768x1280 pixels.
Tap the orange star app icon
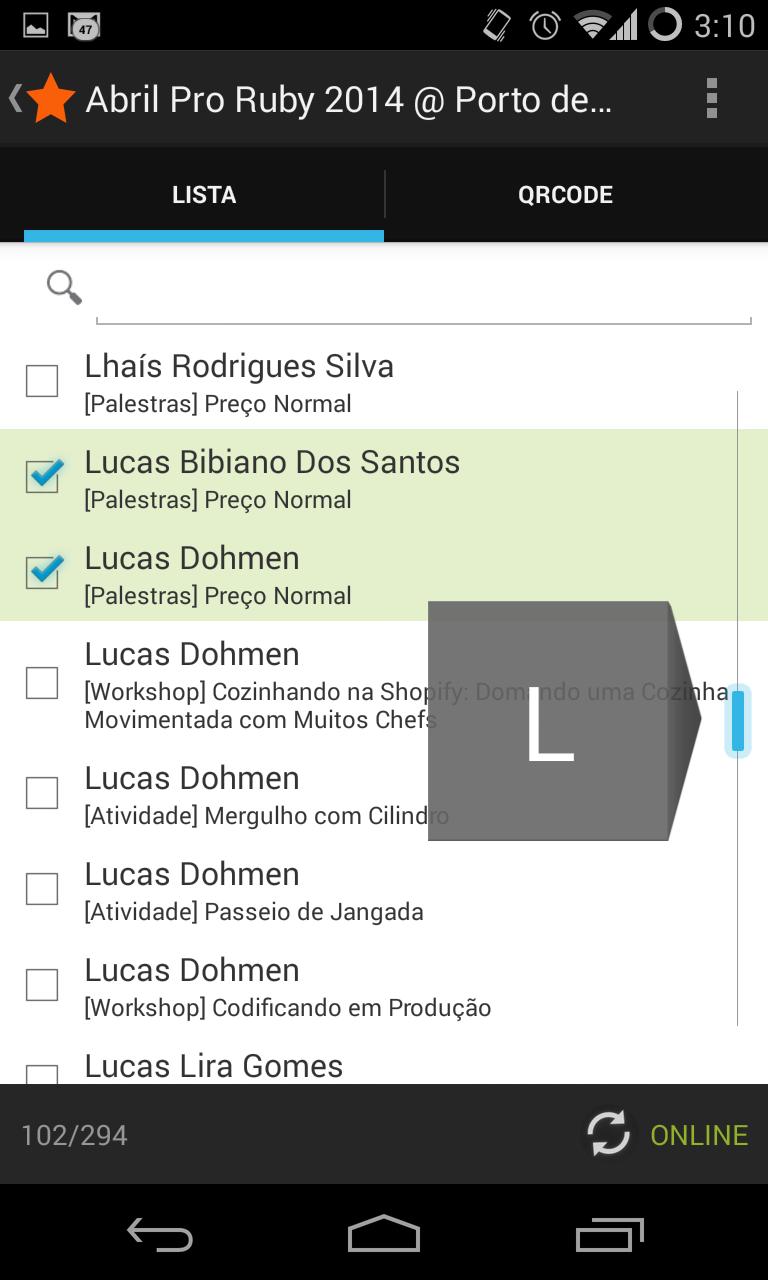click(51, 99)
